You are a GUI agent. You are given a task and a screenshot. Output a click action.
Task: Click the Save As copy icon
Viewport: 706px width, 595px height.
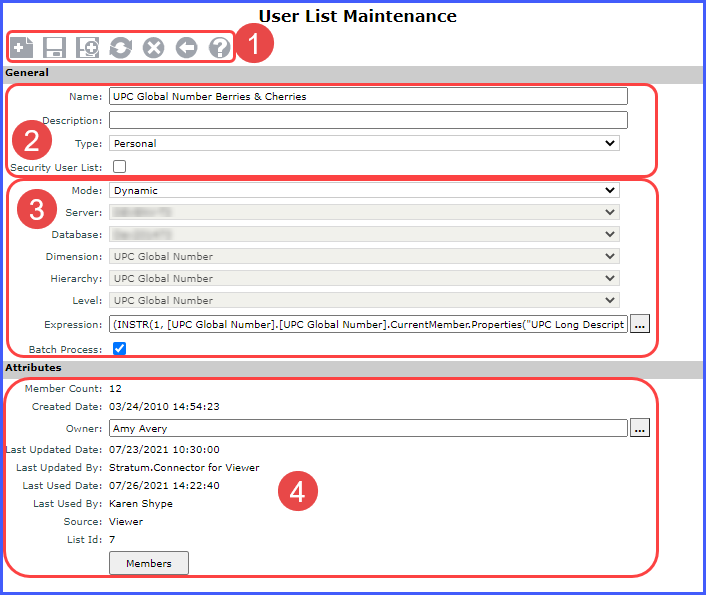(87, 47)
